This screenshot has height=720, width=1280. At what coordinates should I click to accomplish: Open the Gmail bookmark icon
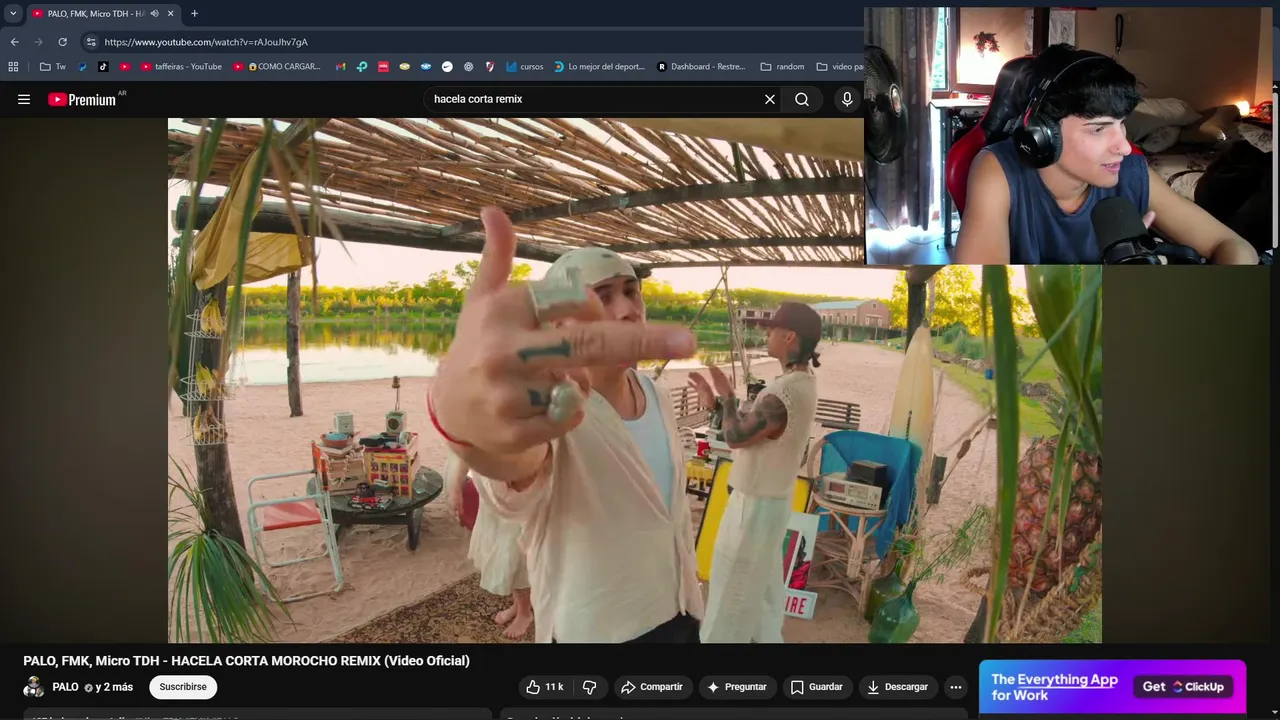pos(341,67)
